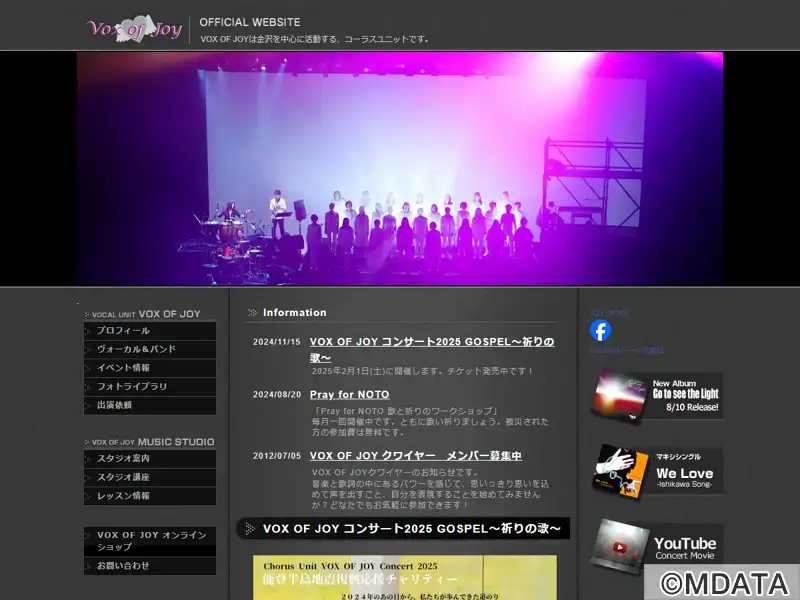Open the プロフィール menu item
800x600 pixels.
150,331
